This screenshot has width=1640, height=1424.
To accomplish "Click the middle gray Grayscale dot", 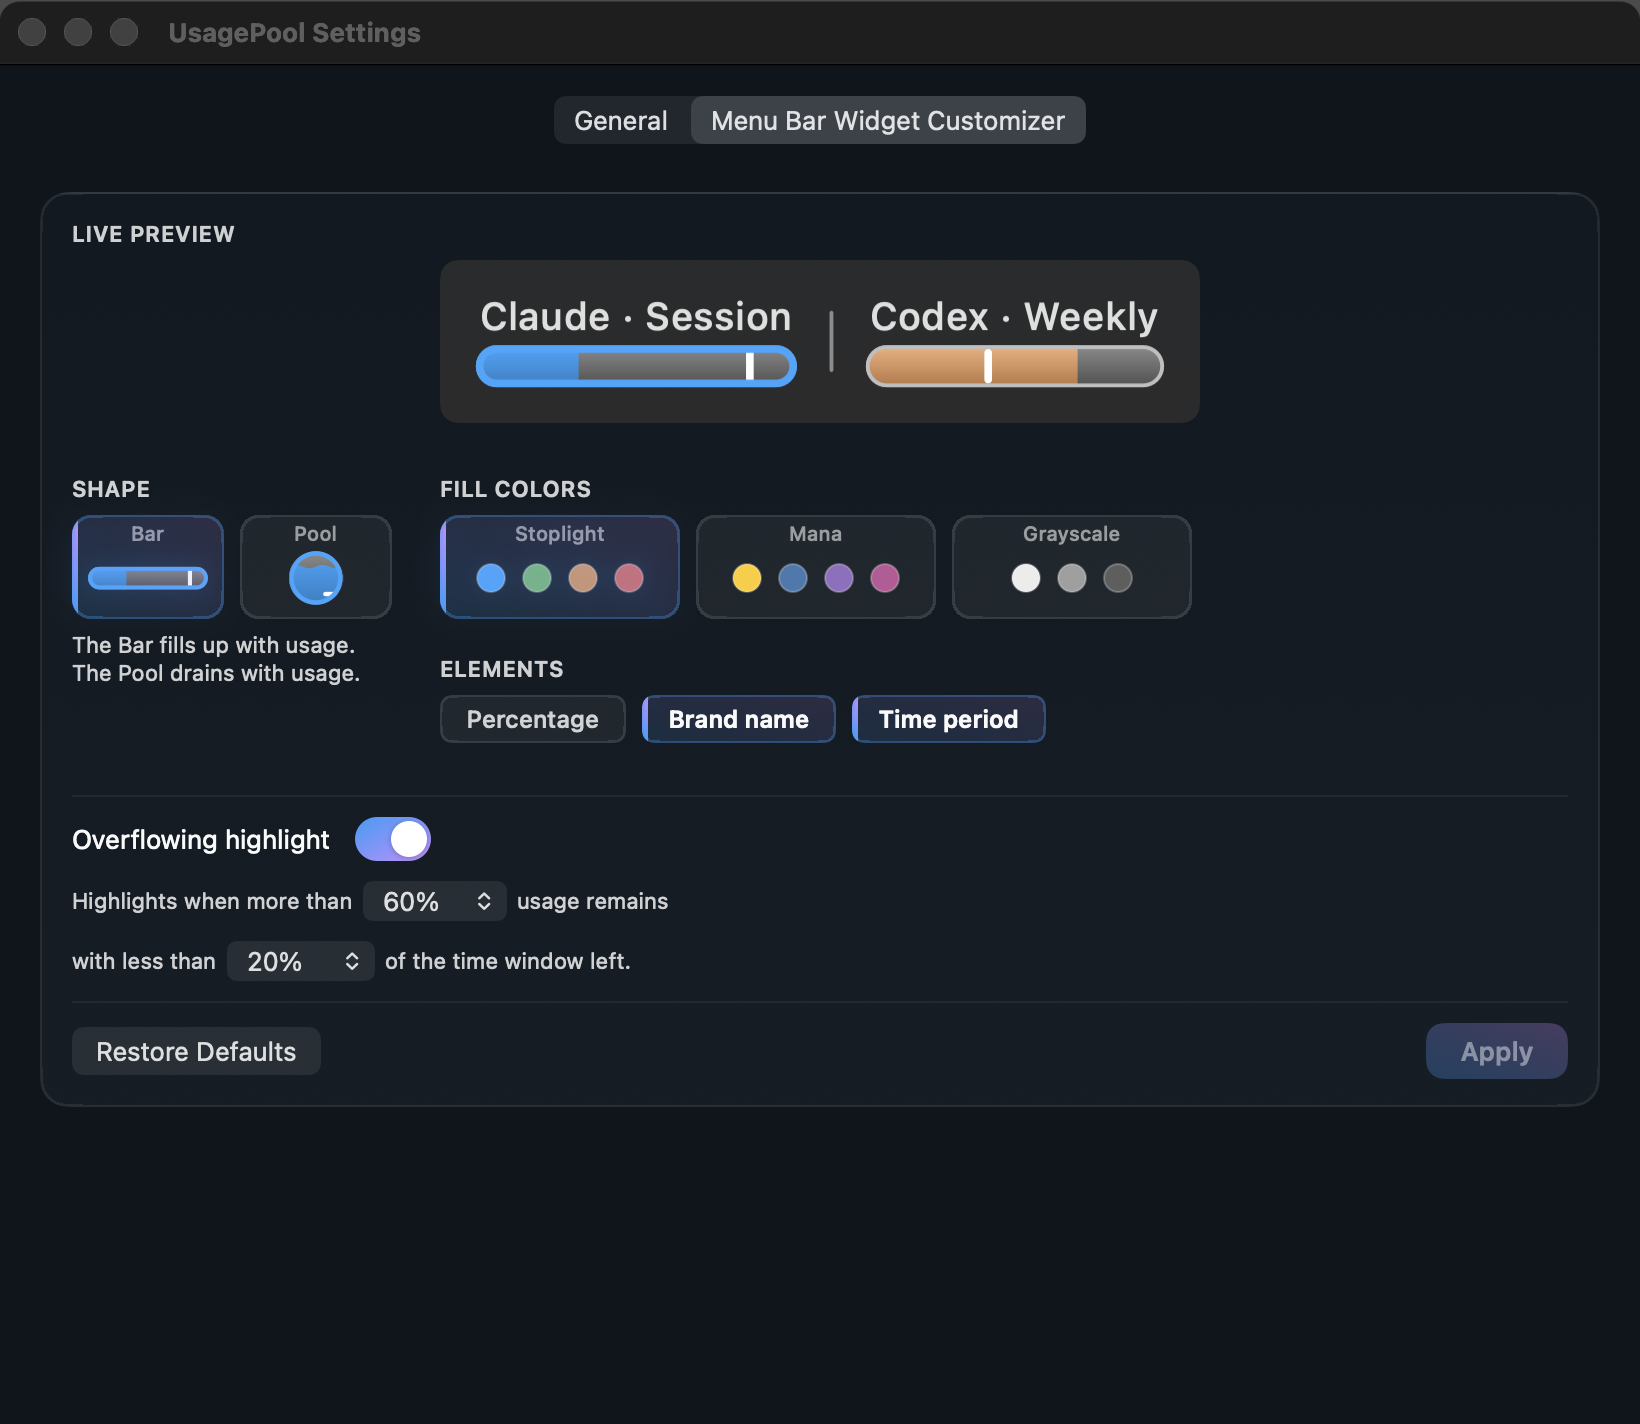I will click(1072, 578).
